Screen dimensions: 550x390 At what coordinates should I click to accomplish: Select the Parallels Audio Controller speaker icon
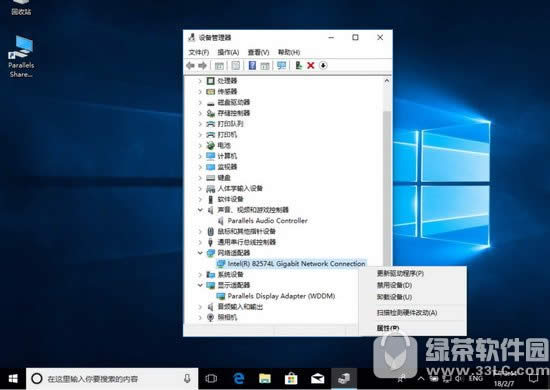click(221, 221)
